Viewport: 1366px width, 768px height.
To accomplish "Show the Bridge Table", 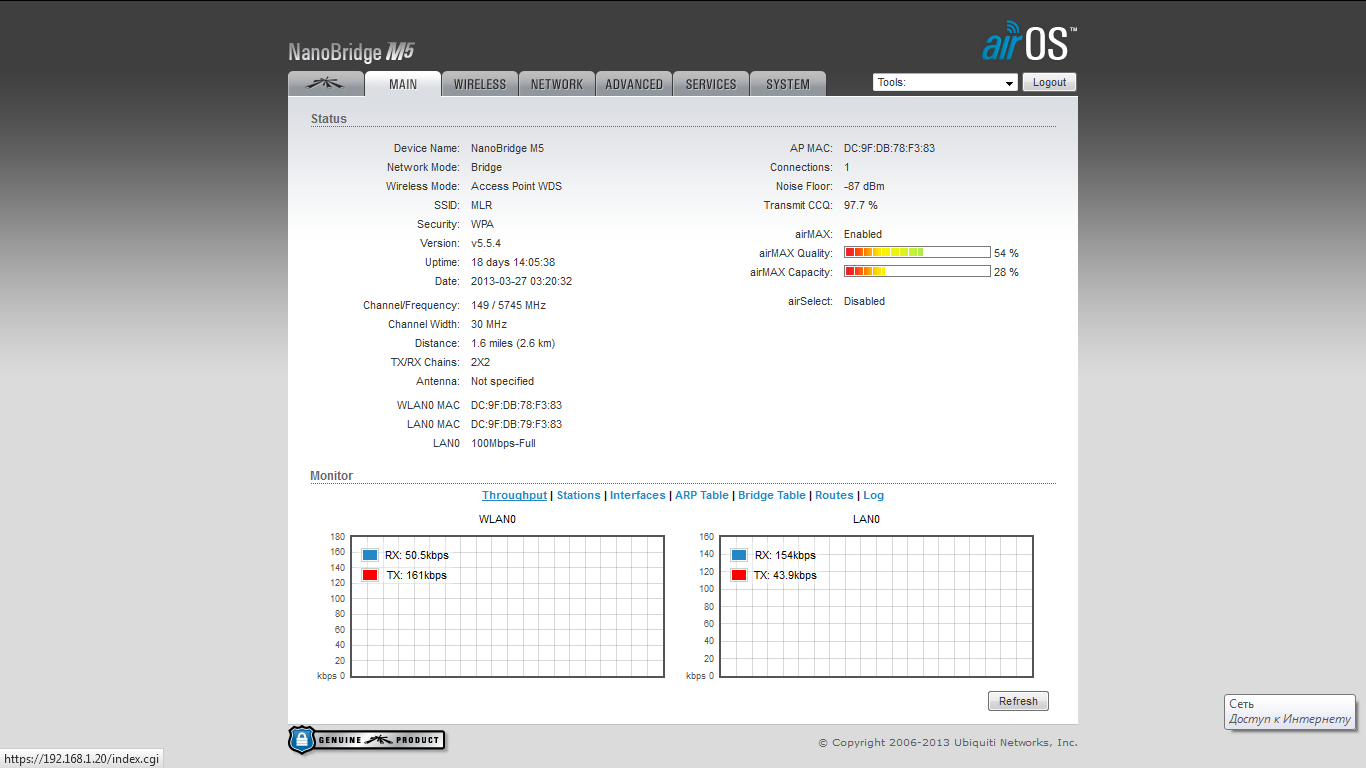I will [x=772, y=495].
